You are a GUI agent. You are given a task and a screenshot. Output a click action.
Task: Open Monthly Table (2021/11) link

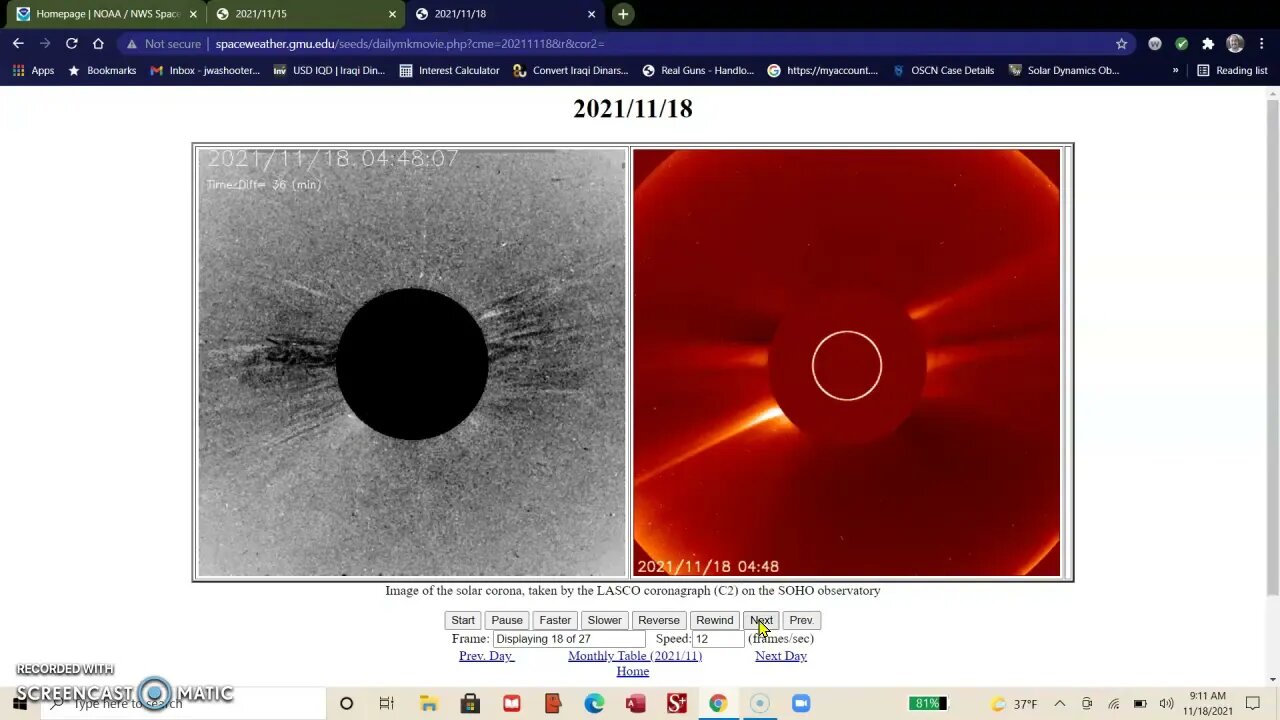635,656
